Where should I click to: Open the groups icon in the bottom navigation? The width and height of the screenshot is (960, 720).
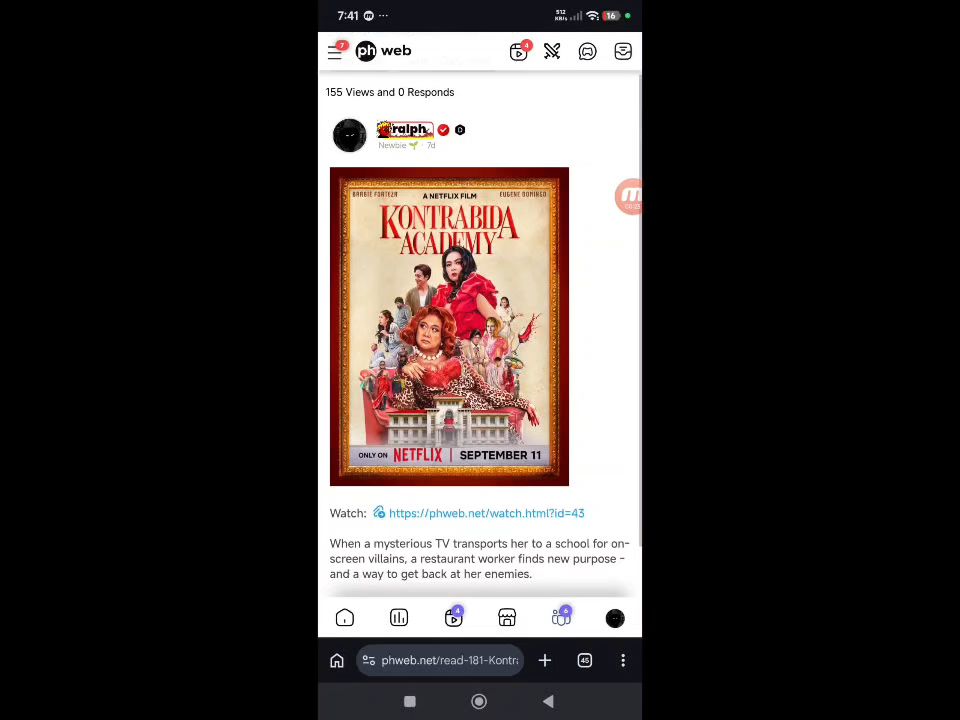(x=561, y=617)
